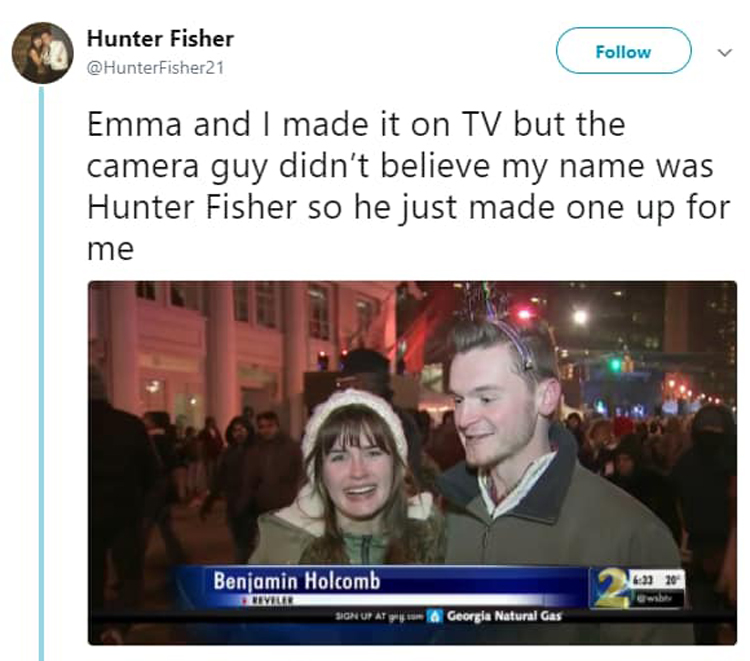This screenshot has height=661, width=750.
Task: Expand the chevron menu beside Follow
Action: [724, 52]
